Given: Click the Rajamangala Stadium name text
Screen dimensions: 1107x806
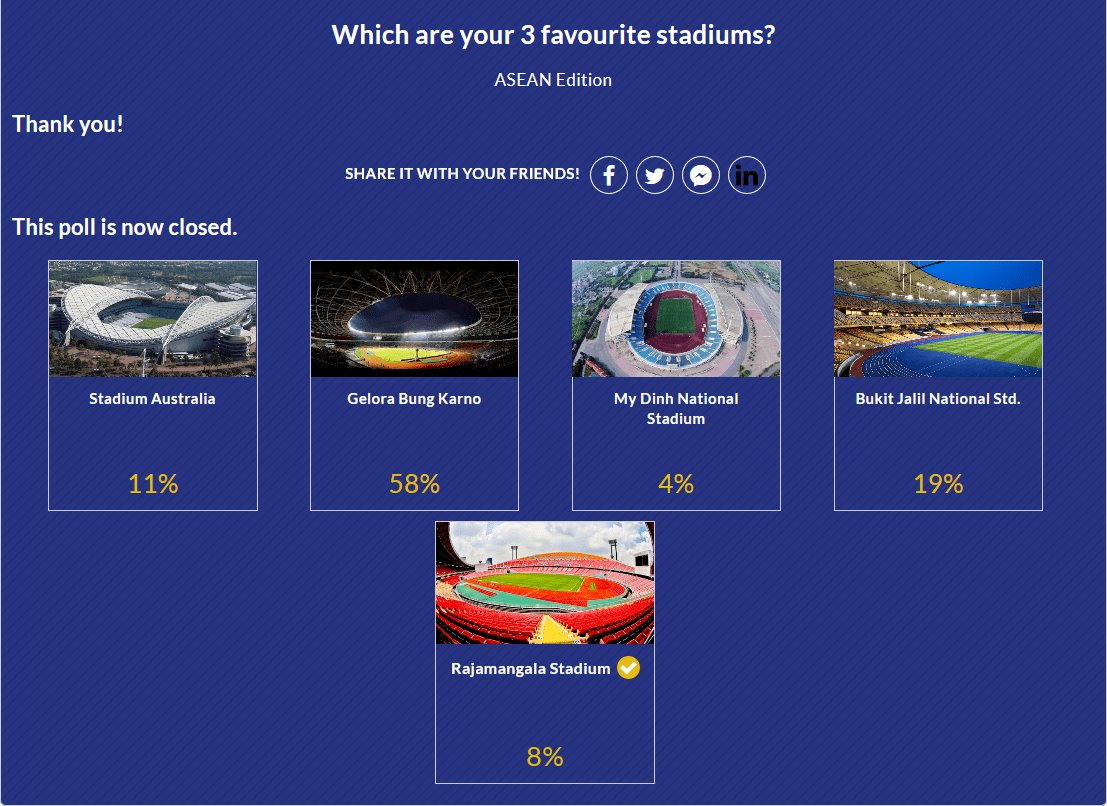Looking at the screenshot, I should point(531,668).
